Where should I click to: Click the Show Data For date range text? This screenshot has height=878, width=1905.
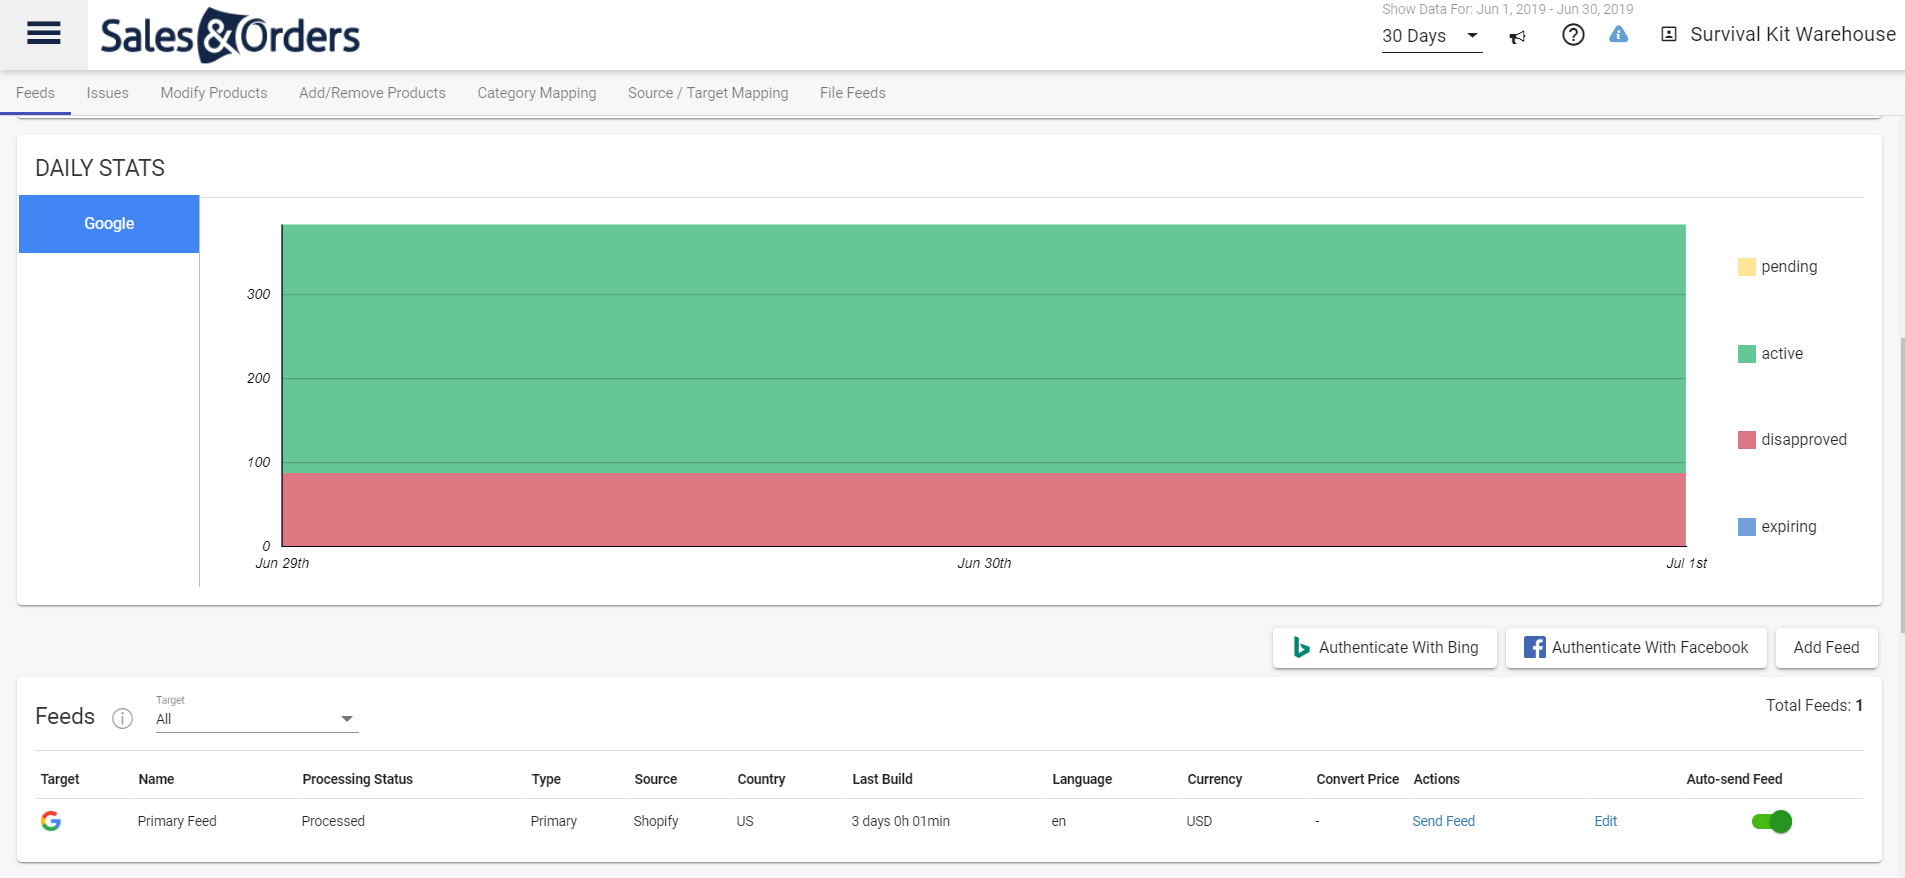tap(1507, 9)
